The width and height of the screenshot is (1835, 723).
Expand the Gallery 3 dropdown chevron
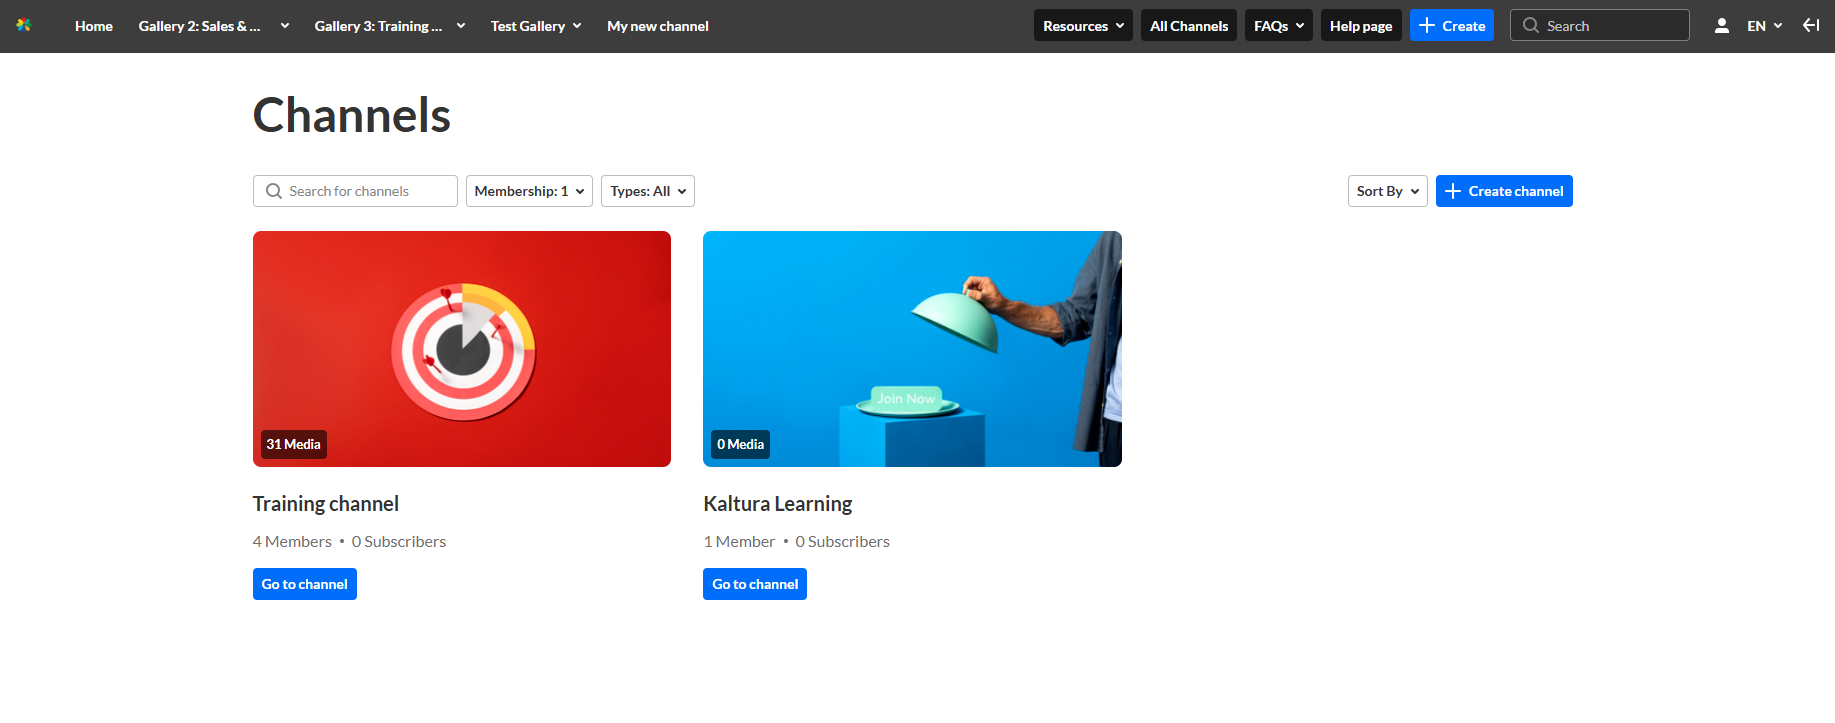click(461, 26)
